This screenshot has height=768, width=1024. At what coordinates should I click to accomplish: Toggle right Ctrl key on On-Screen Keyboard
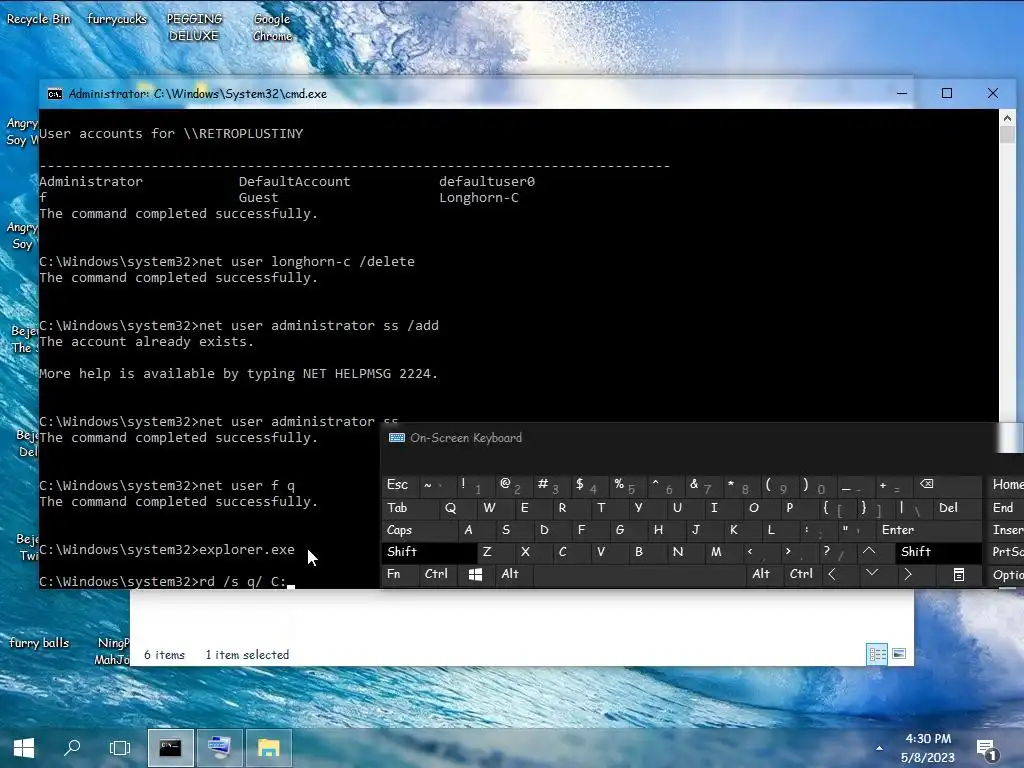[x=801, y=574]
